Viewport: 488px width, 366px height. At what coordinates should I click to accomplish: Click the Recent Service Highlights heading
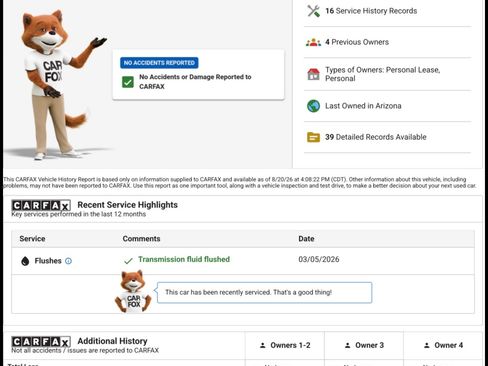point(127,205)
